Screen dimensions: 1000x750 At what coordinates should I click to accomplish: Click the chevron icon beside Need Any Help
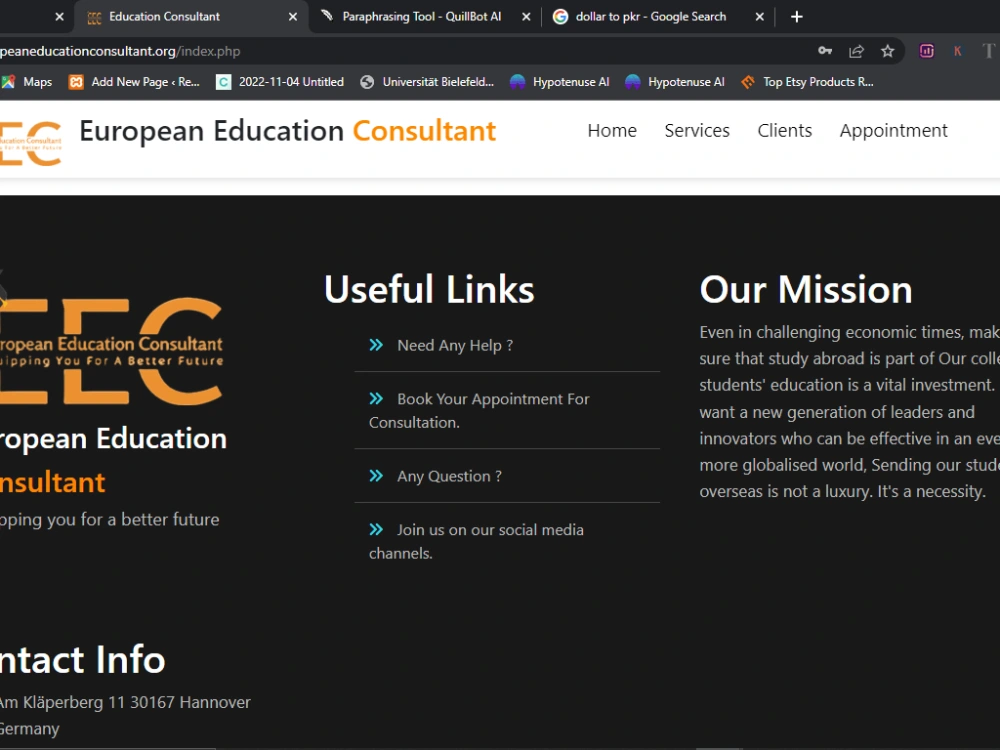[x=376, y=345]
